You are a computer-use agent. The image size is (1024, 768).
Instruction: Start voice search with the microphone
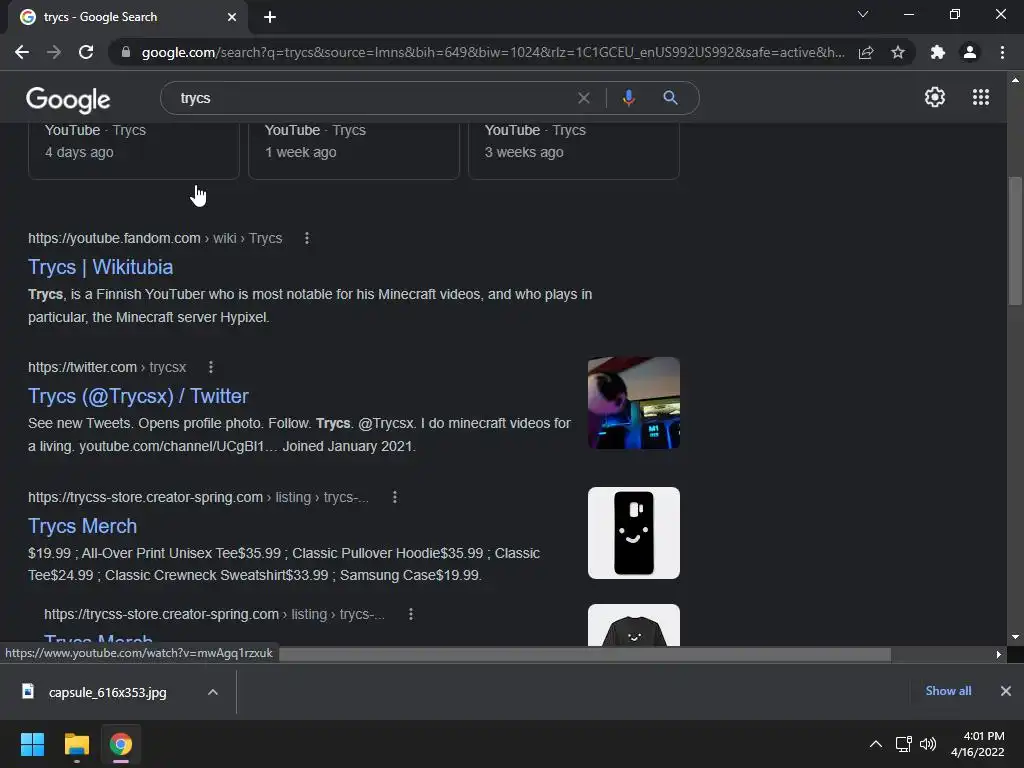(628, 98)
